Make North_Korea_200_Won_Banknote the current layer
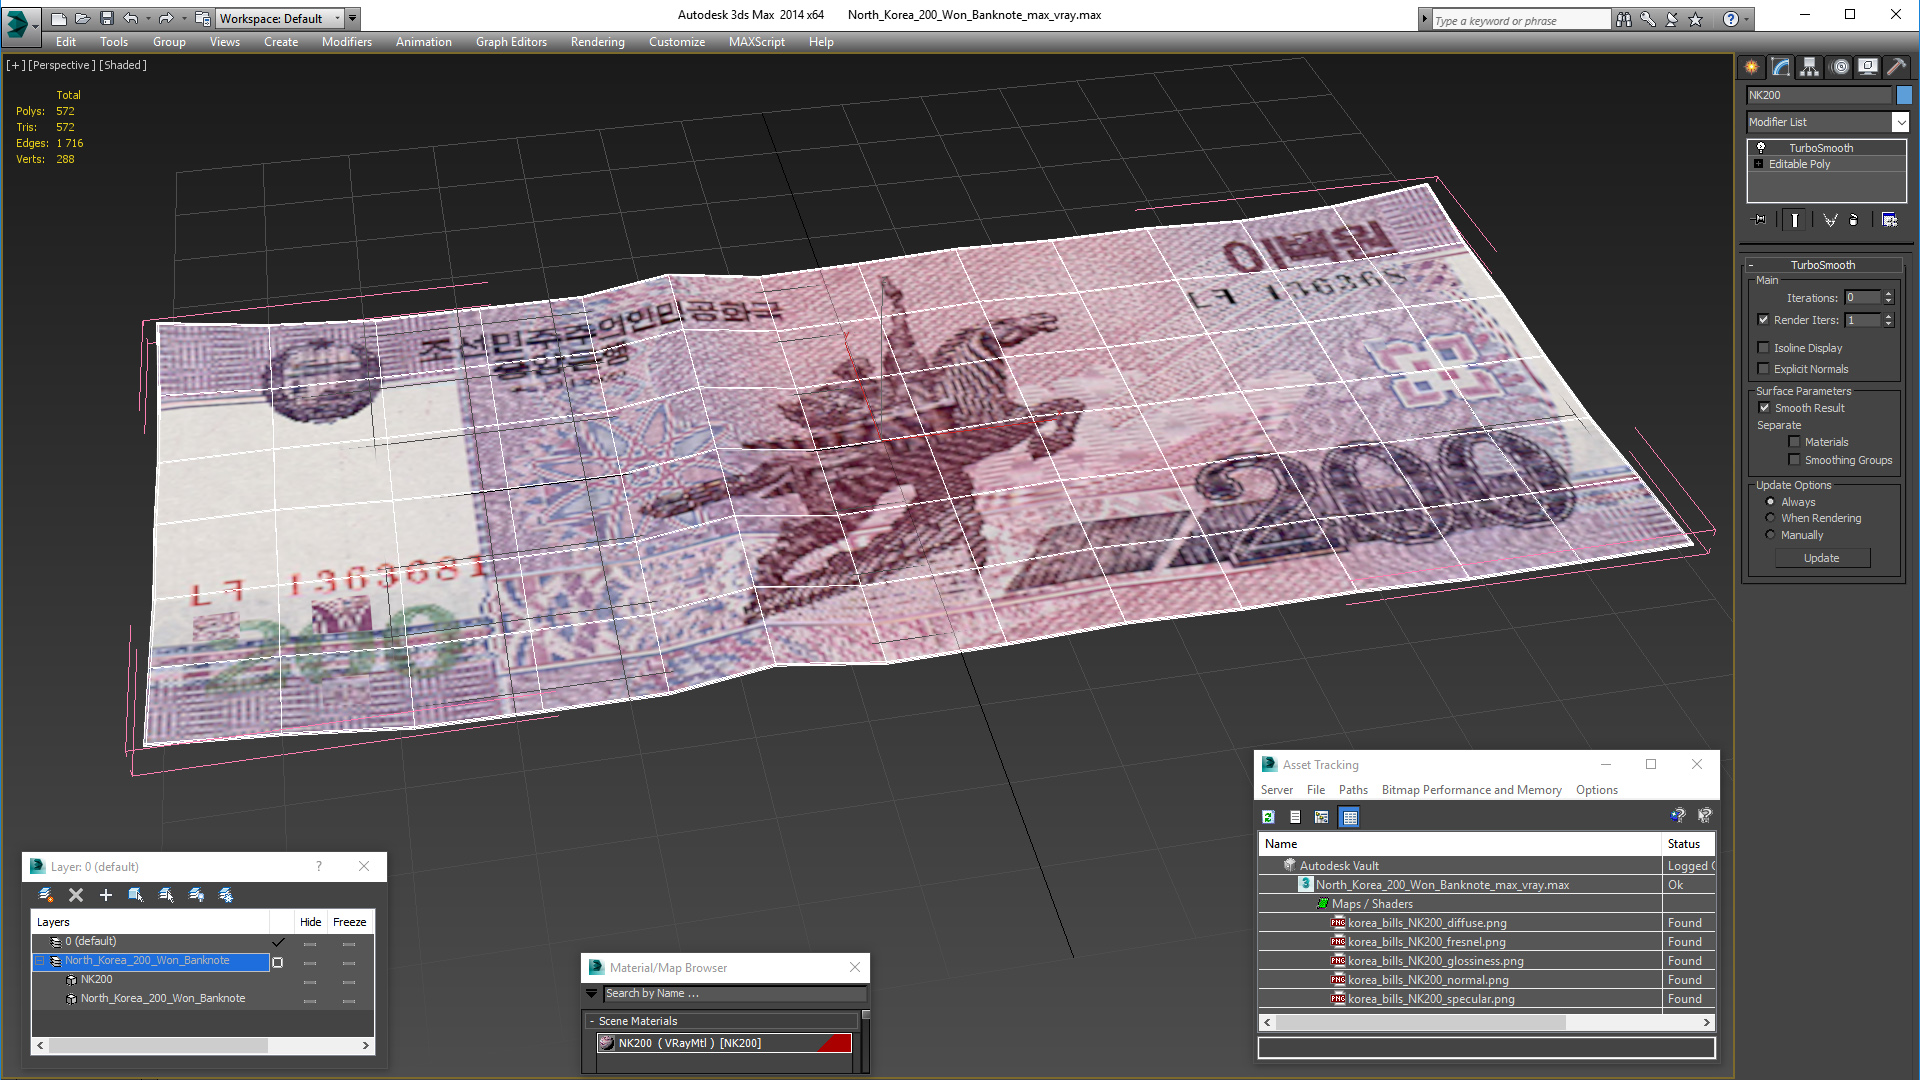The image size is (1920, 1080). 278,962
